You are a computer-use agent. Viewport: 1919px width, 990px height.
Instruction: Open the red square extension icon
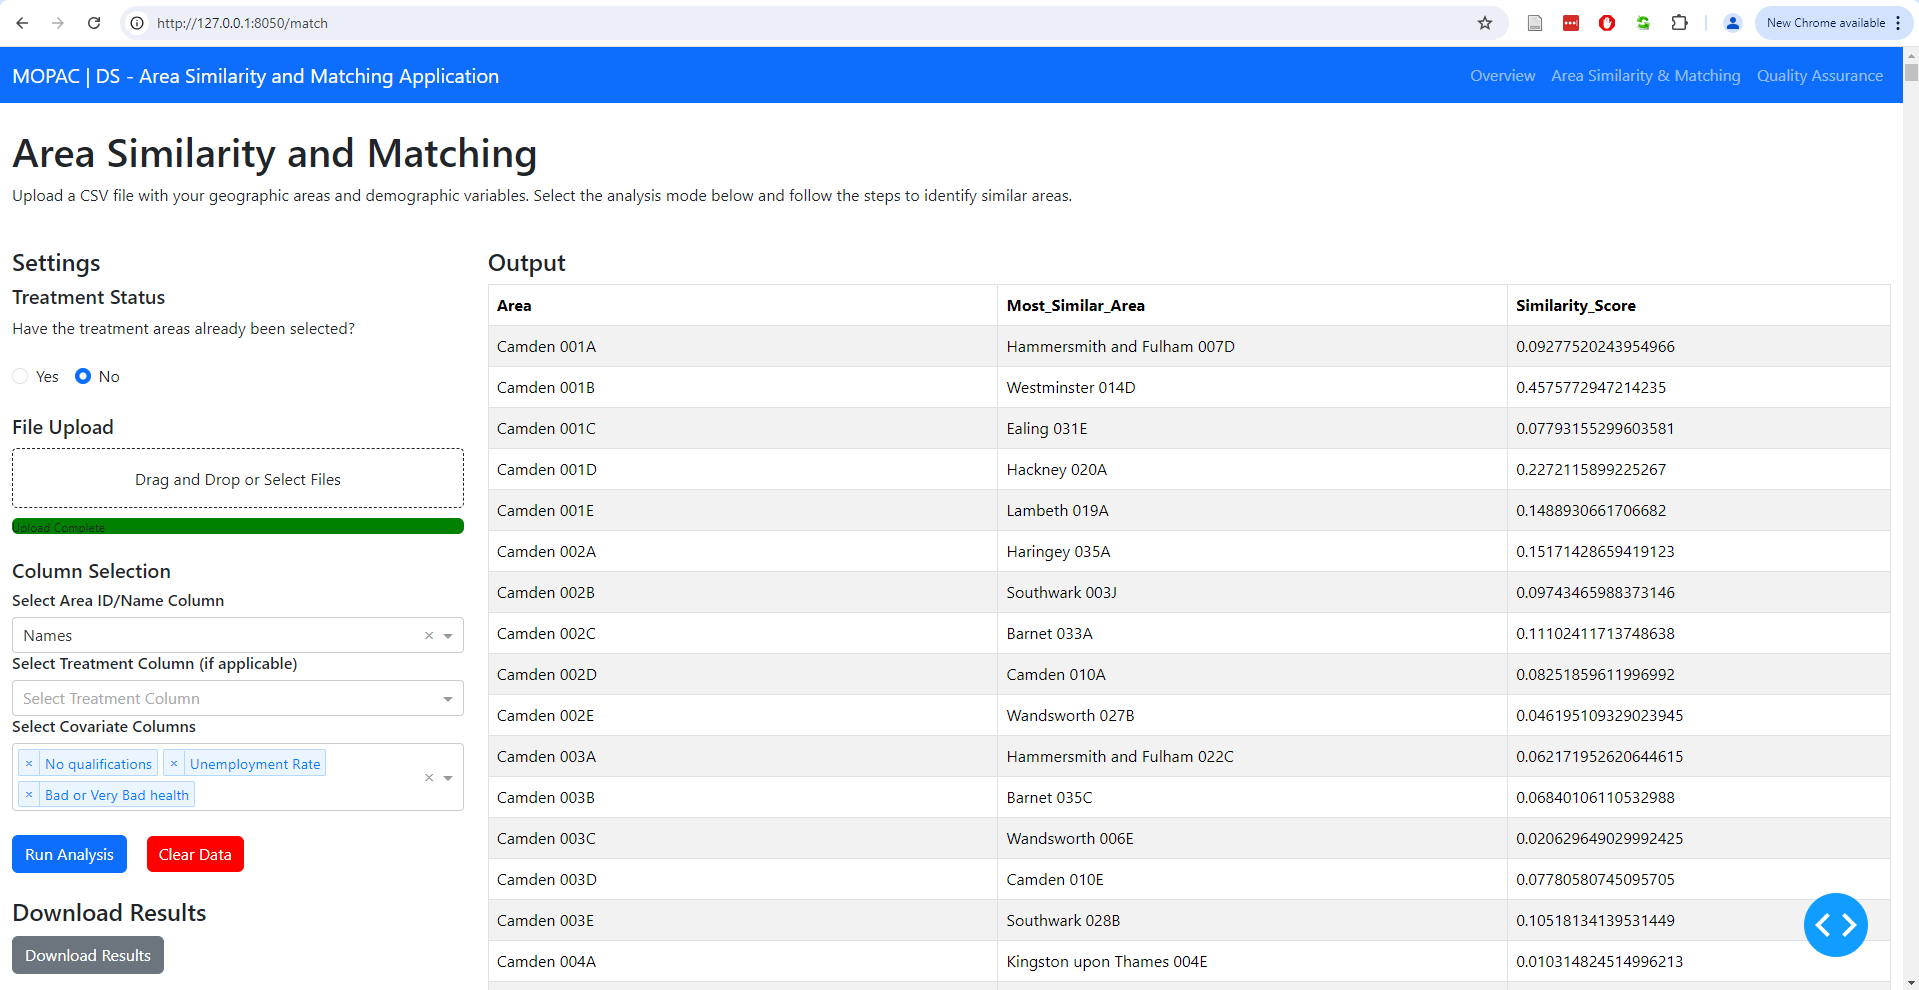click(x=1571, y=23)
